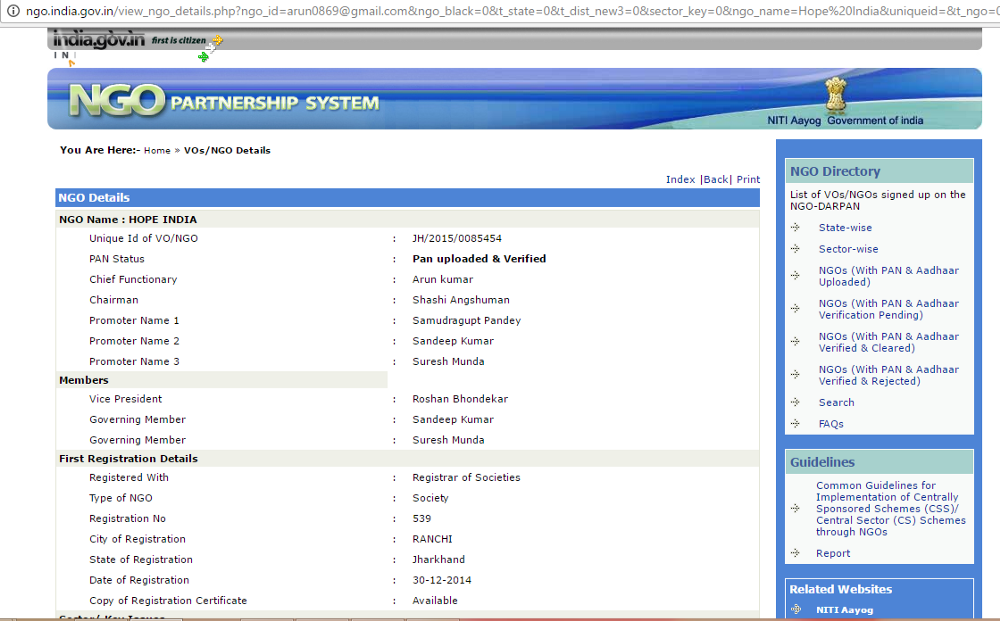Open the Index link

pyautogui.click(x=680, y=180)
